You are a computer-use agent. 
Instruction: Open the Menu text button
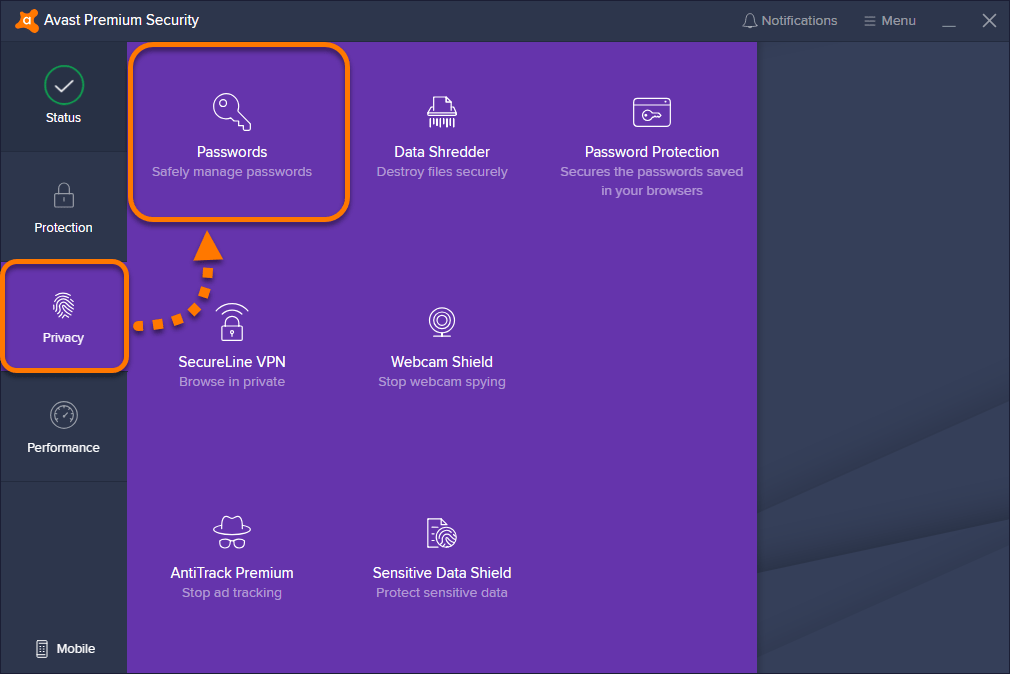coord(899,21)
